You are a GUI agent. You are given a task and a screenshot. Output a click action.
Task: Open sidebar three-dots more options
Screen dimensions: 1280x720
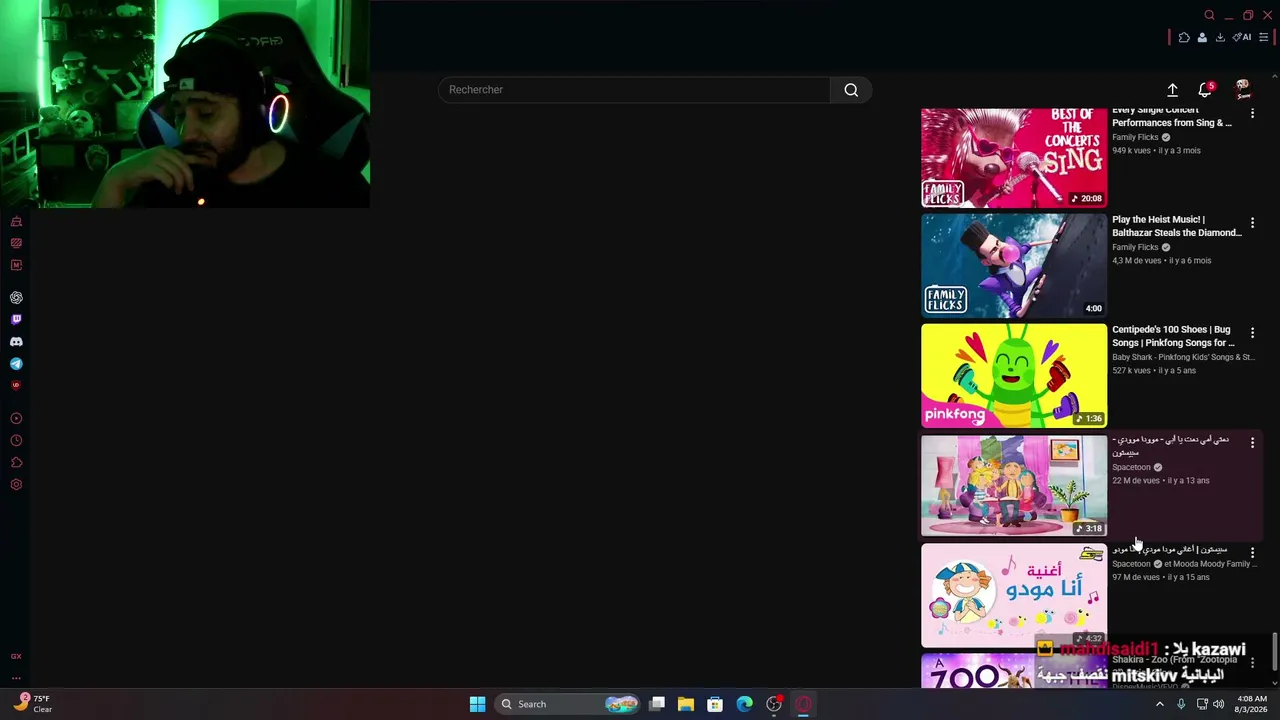coord(16,678)
